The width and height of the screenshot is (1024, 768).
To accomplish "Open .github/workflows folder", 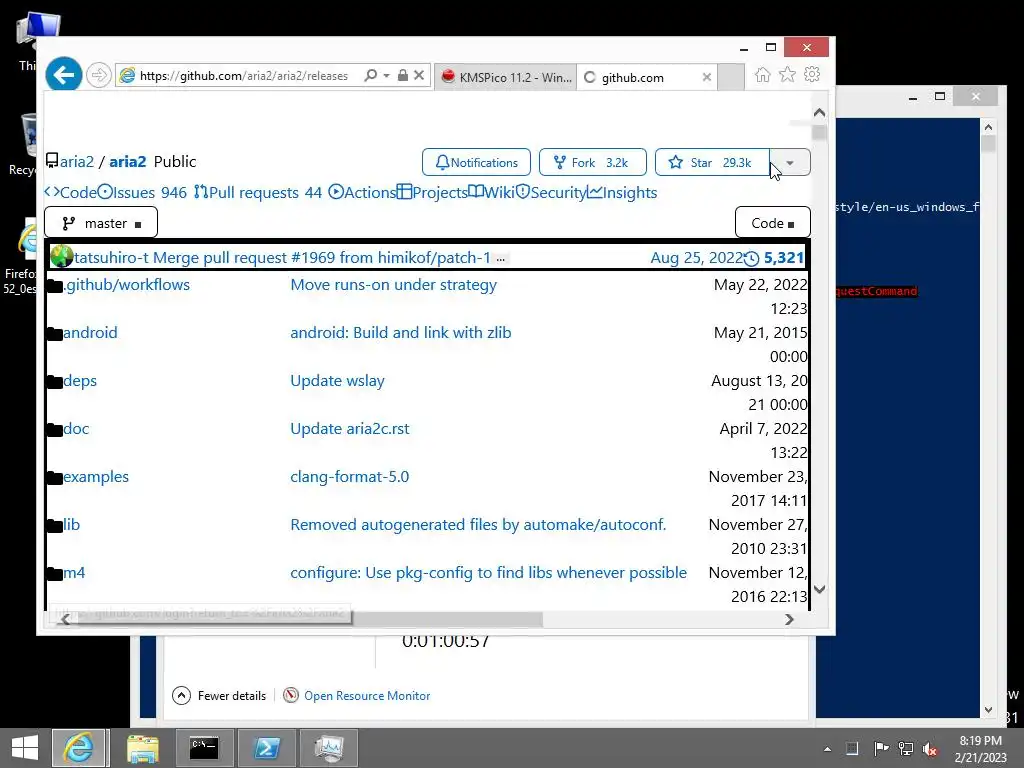I will pos(127,285).
